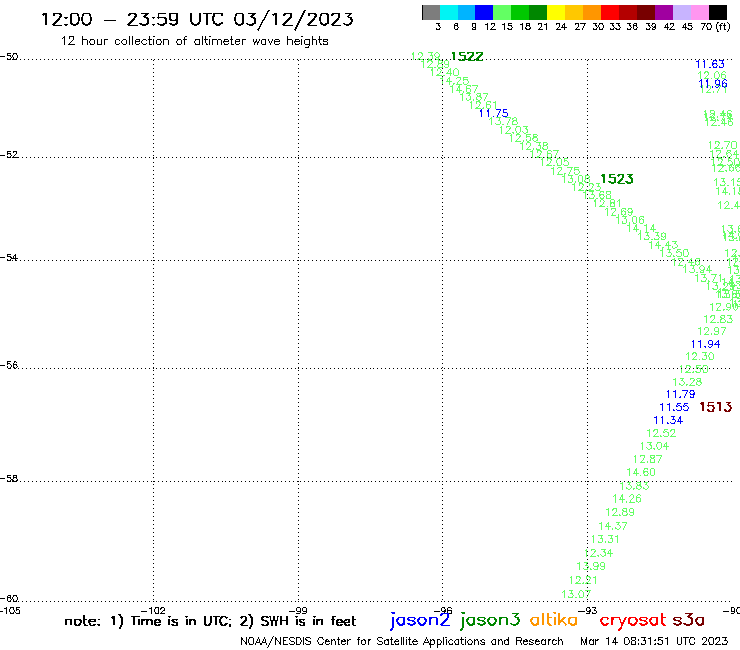This screenshot has width=740, height=650.
Task: Click the blue 11.55 reading
Action: (674, 407)
